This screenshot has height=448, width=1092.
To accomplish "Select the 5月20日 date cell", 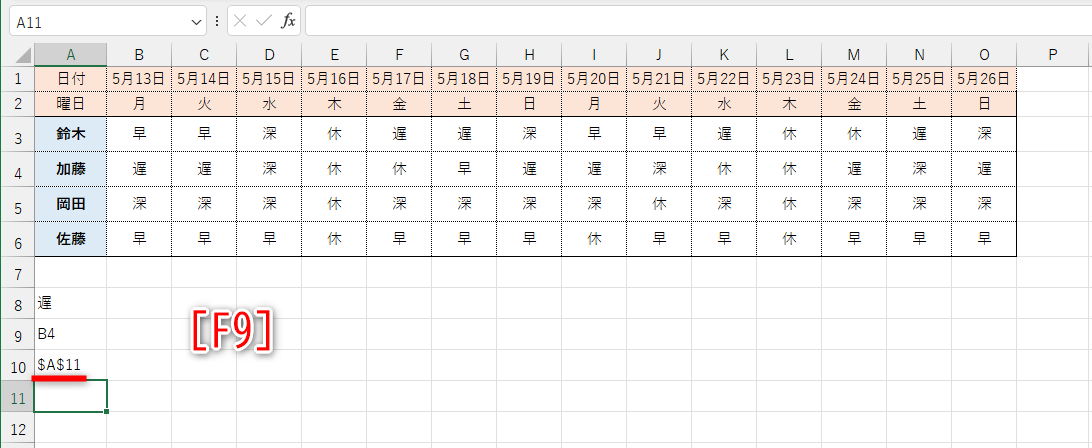I will click(594, 78).
